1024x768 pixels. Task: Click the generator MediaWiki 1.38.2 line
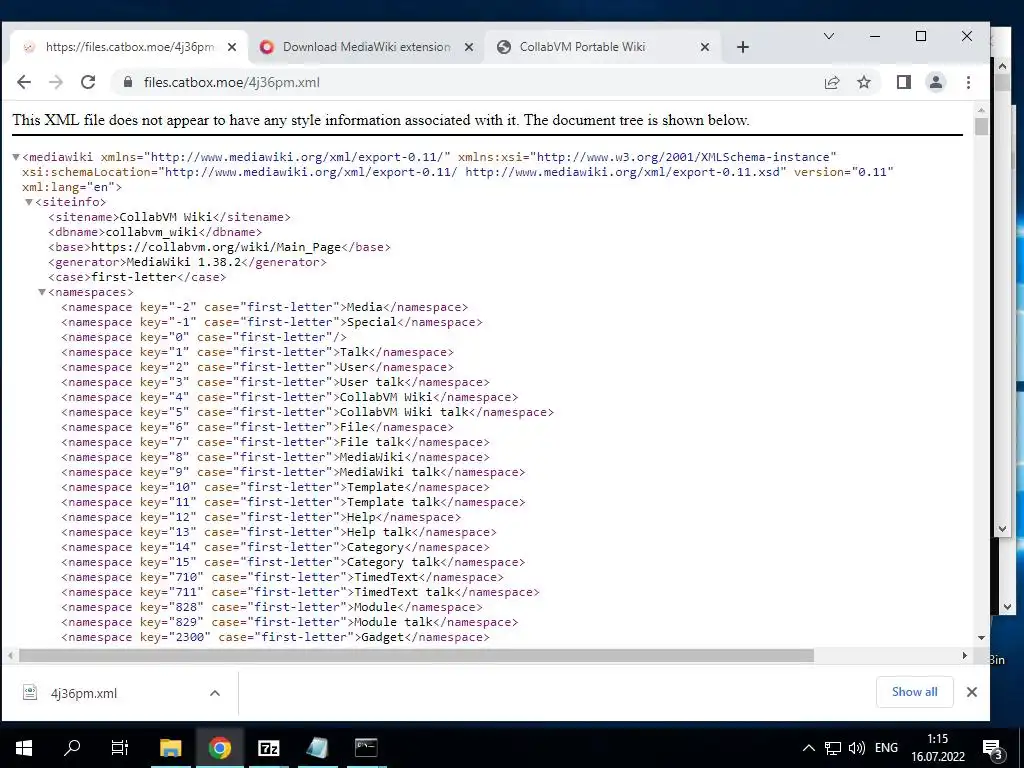click(187, 262)
